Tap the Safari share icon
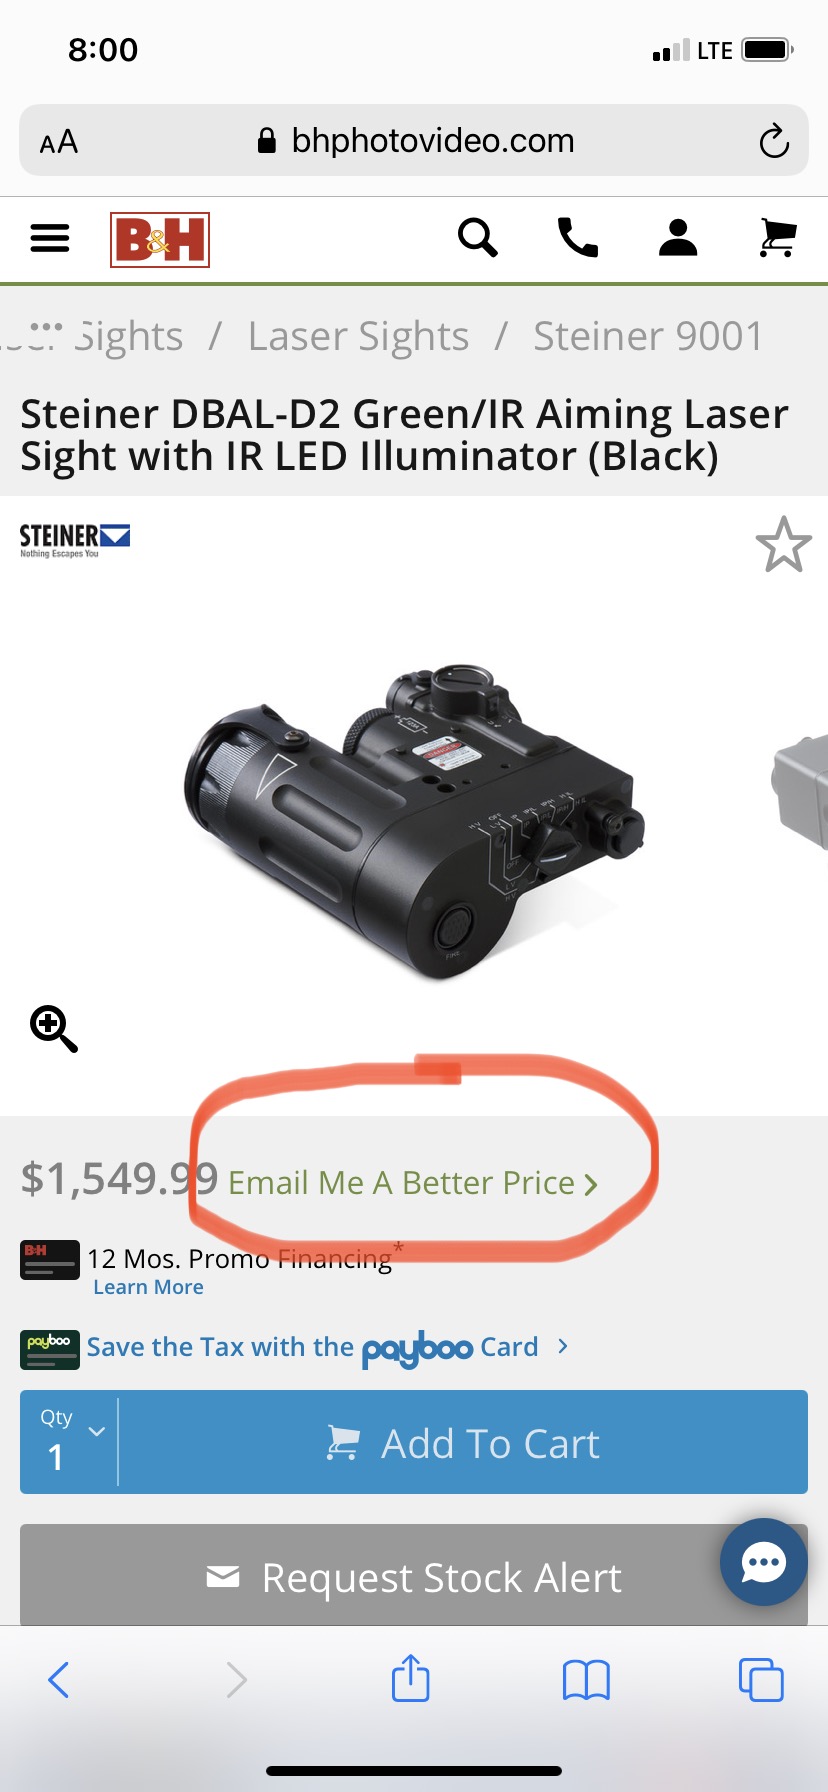 coord(411,1678)
